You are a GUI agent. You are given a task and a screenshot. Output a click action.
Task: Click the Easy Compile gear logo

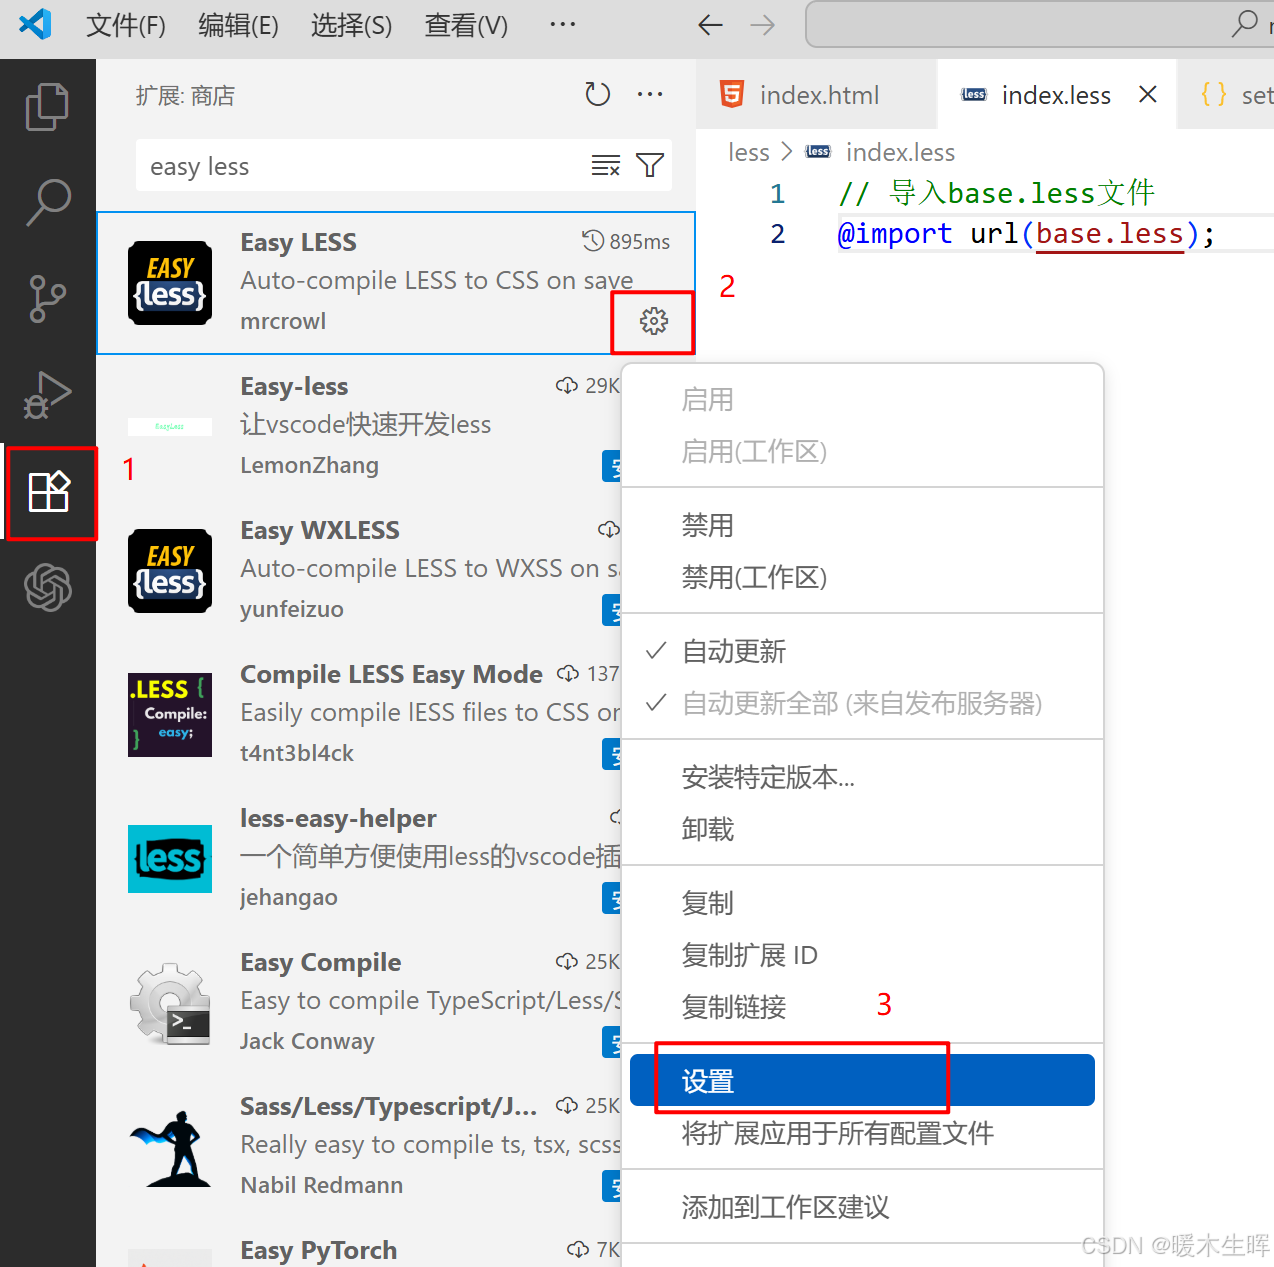pos(170,1004)
